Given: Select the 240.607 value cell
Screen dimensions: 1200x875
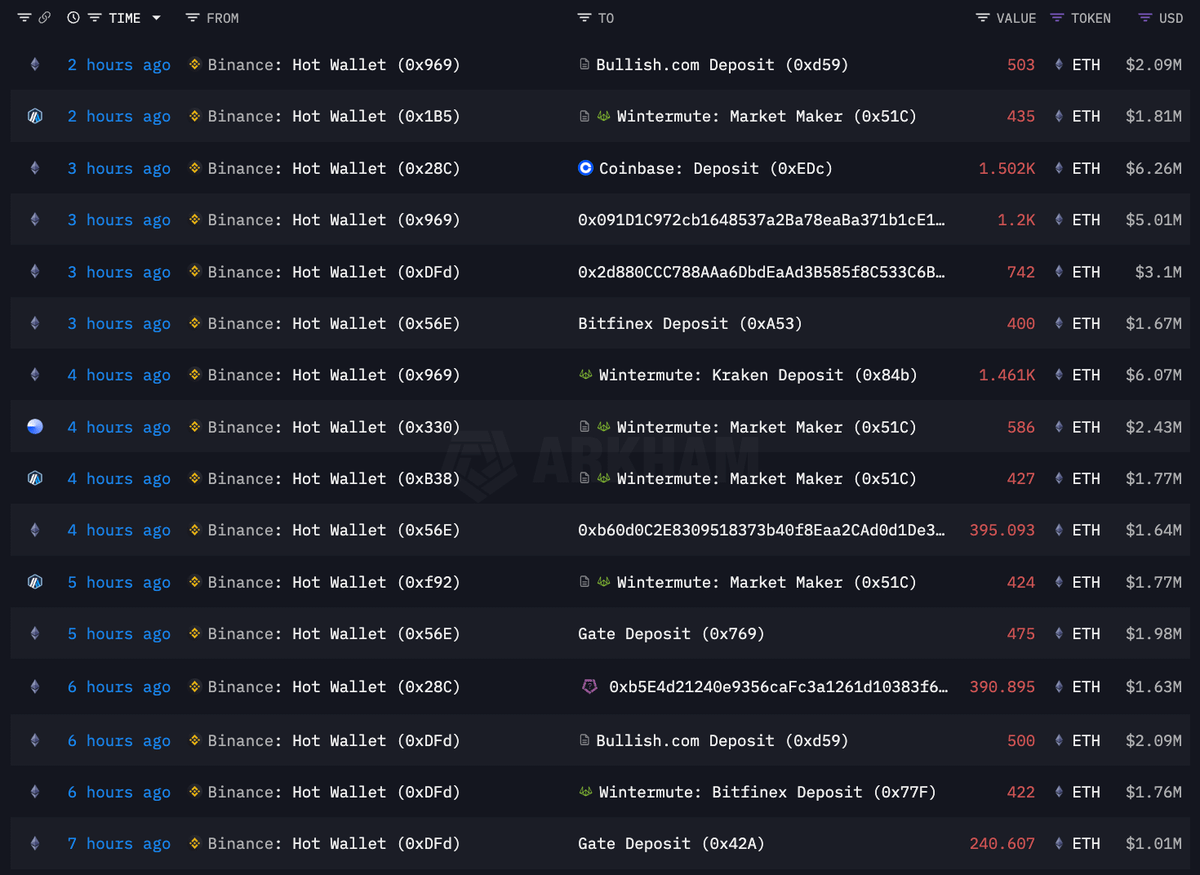Looking at the screenshot, I should pos(1002,844).
